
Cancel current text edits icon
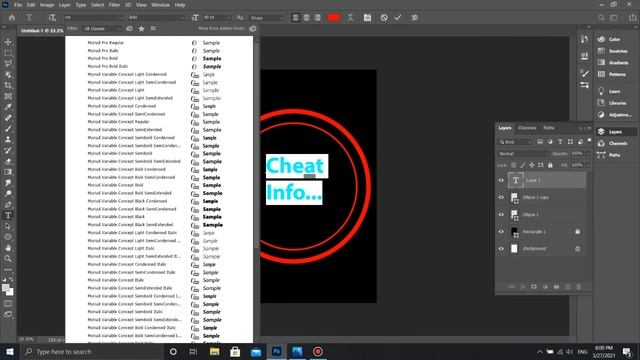point(384,18)
